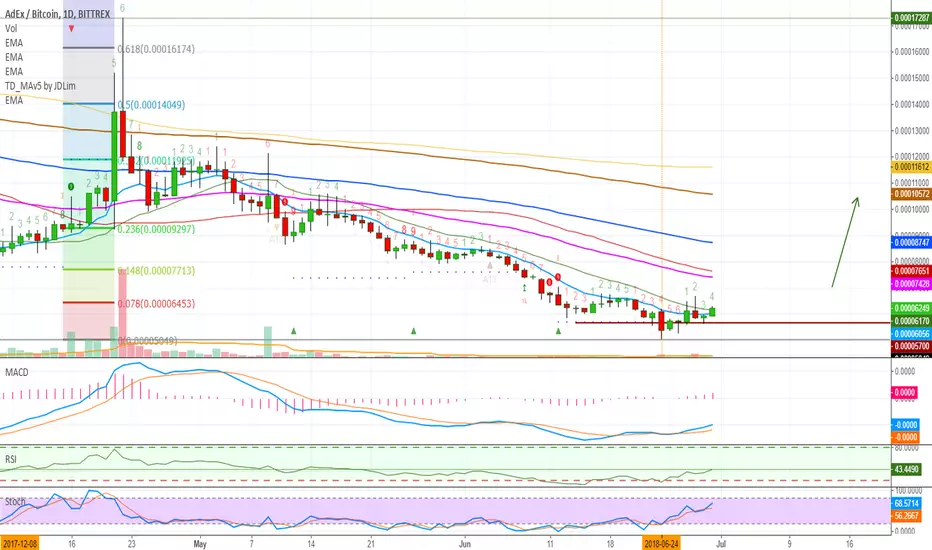Screen dimensions: 932x550
Task: Click the 0.5(0.00014049) Fibonacci level label
Action: [152, 105]
